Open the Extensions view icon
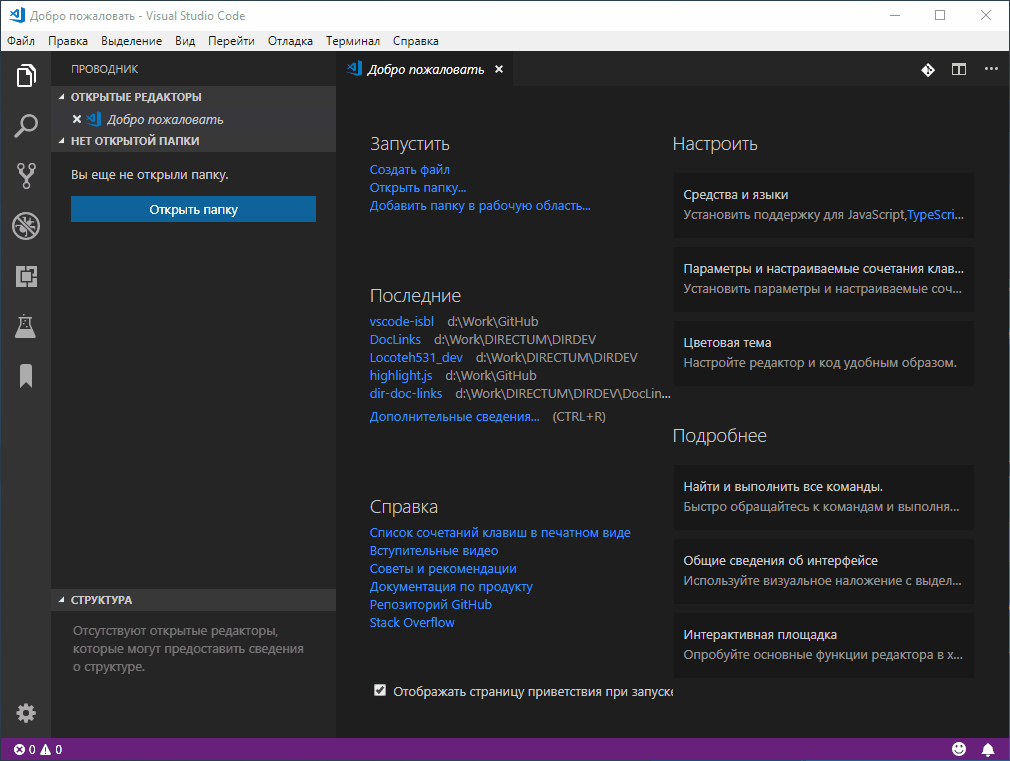1010x761 pixels. [26, 276]
